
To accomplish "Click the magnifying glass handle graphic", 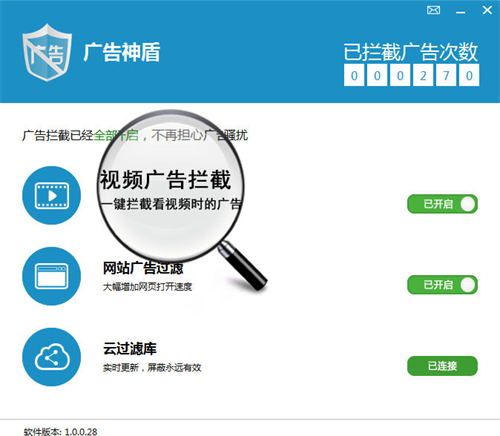I will tap(243, 266).
